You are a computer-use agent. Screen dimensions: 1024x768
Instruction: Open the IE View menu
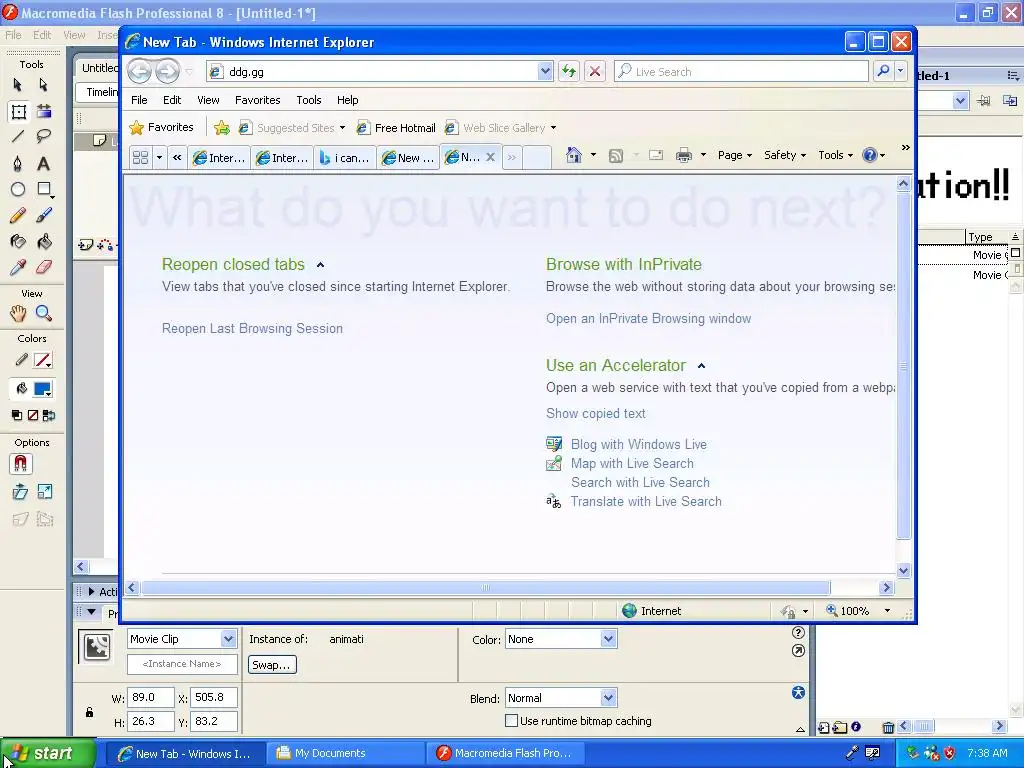208,100
